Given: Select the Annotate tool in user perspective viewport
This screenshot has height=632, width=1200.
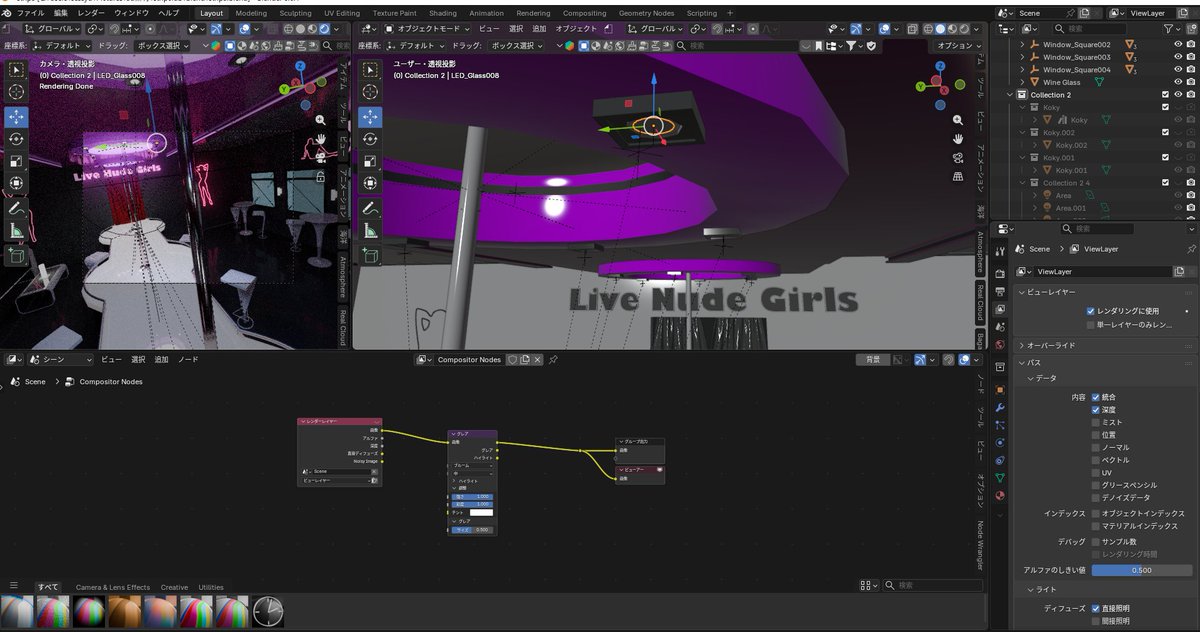Looking at the screenshot, I should [x=370, y=209].
